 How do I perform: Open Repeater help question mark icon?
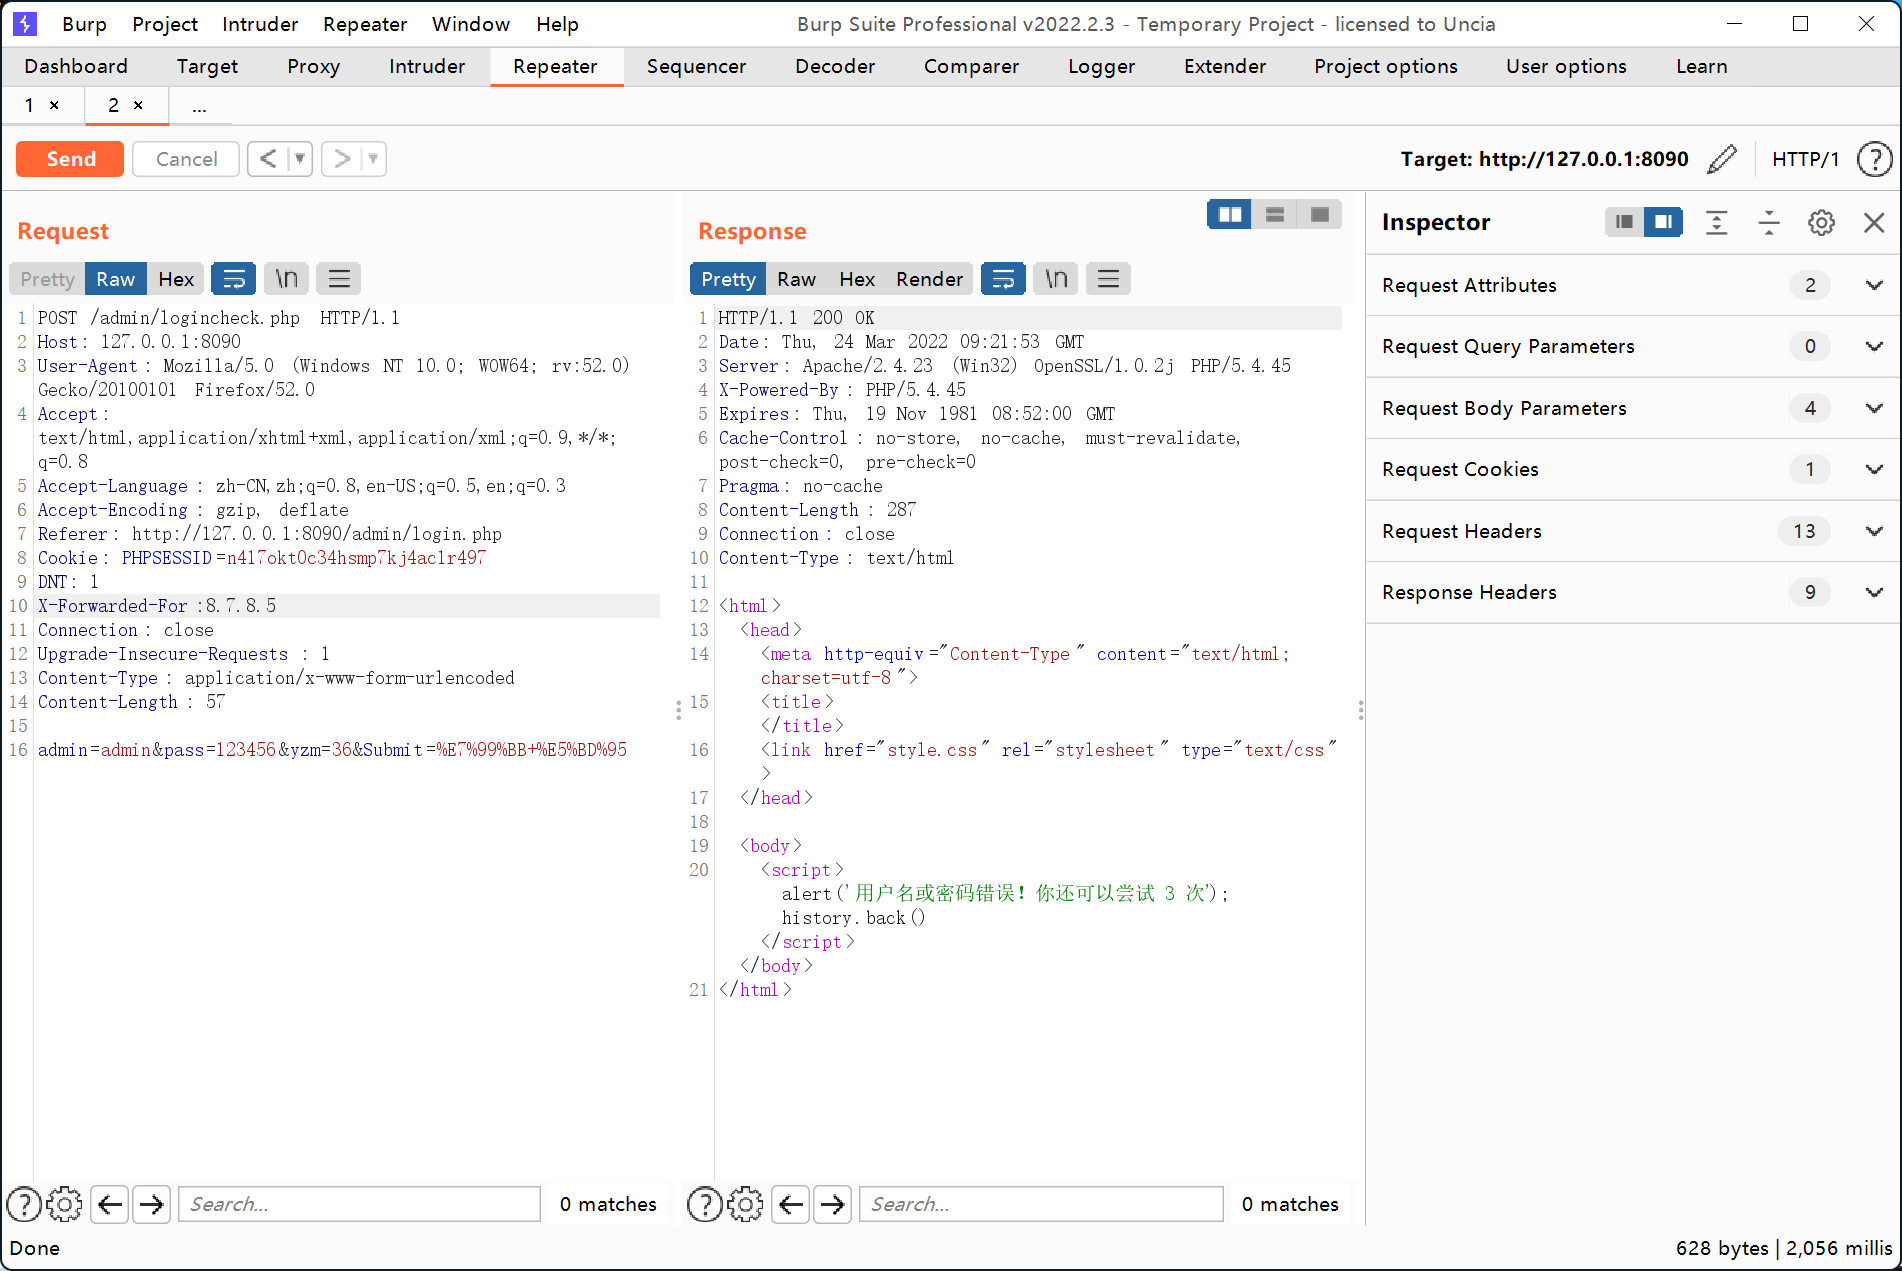pyautogui.click(x=1874, y=159)
